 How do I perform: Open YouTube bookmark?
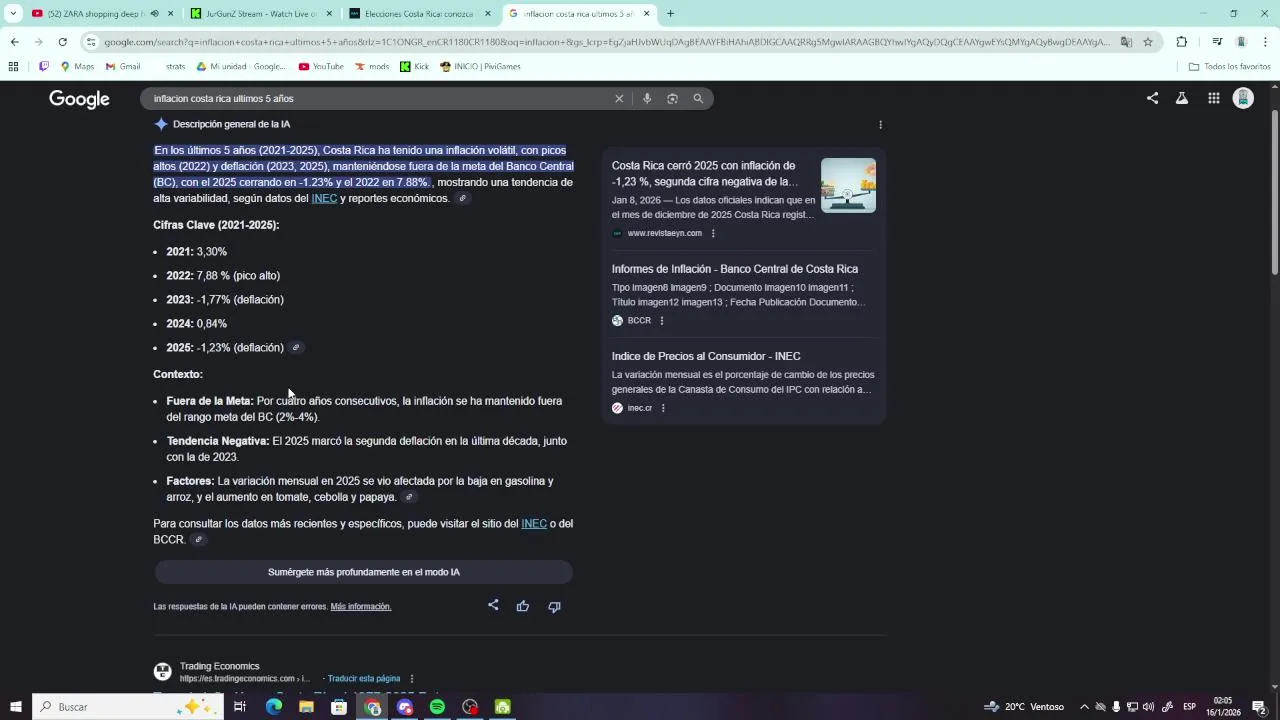click(321, 67)
